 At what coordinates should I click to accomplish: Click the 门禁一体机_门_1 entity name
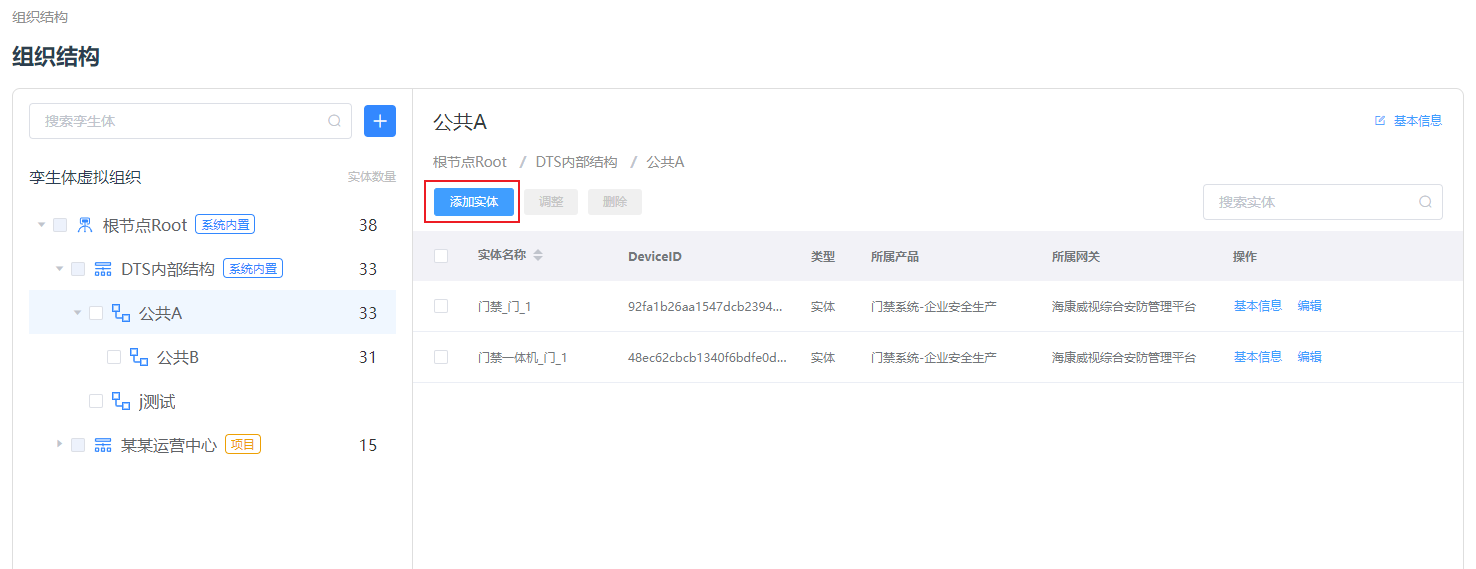[x=522, y=356]
